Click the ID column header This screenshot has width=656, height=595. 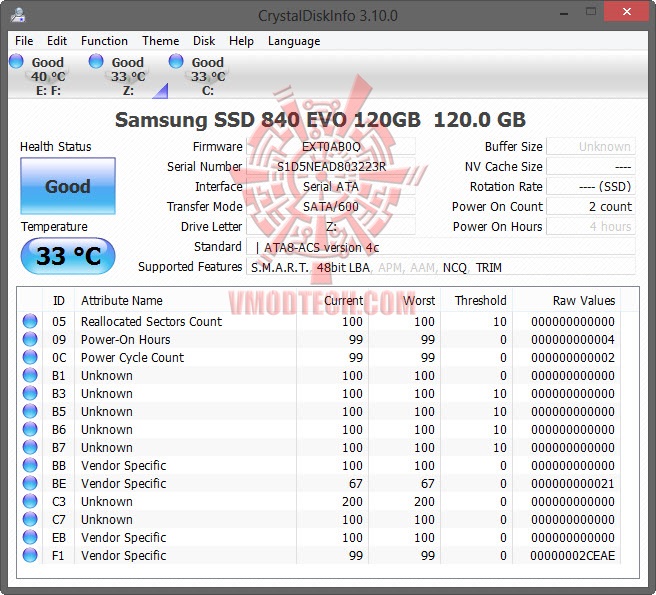(59, 300)
